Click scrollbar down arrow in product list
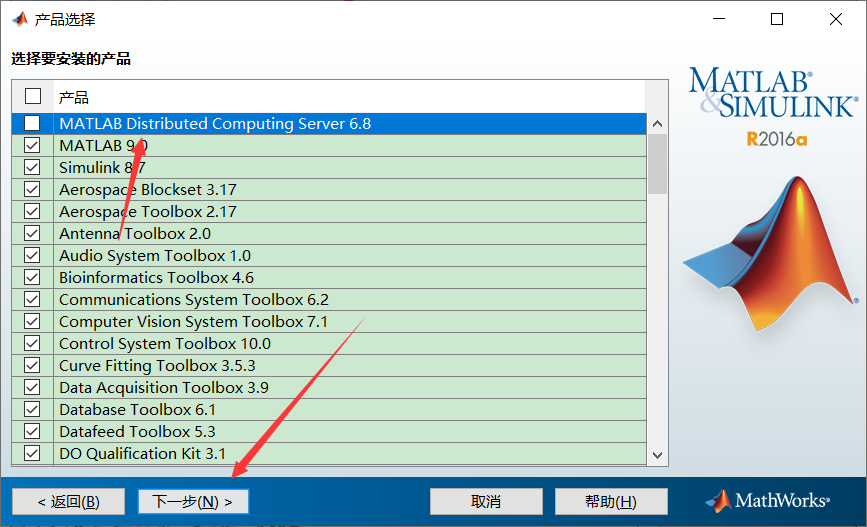This screenshot has height=527, width=867. (x=657, y=455)
